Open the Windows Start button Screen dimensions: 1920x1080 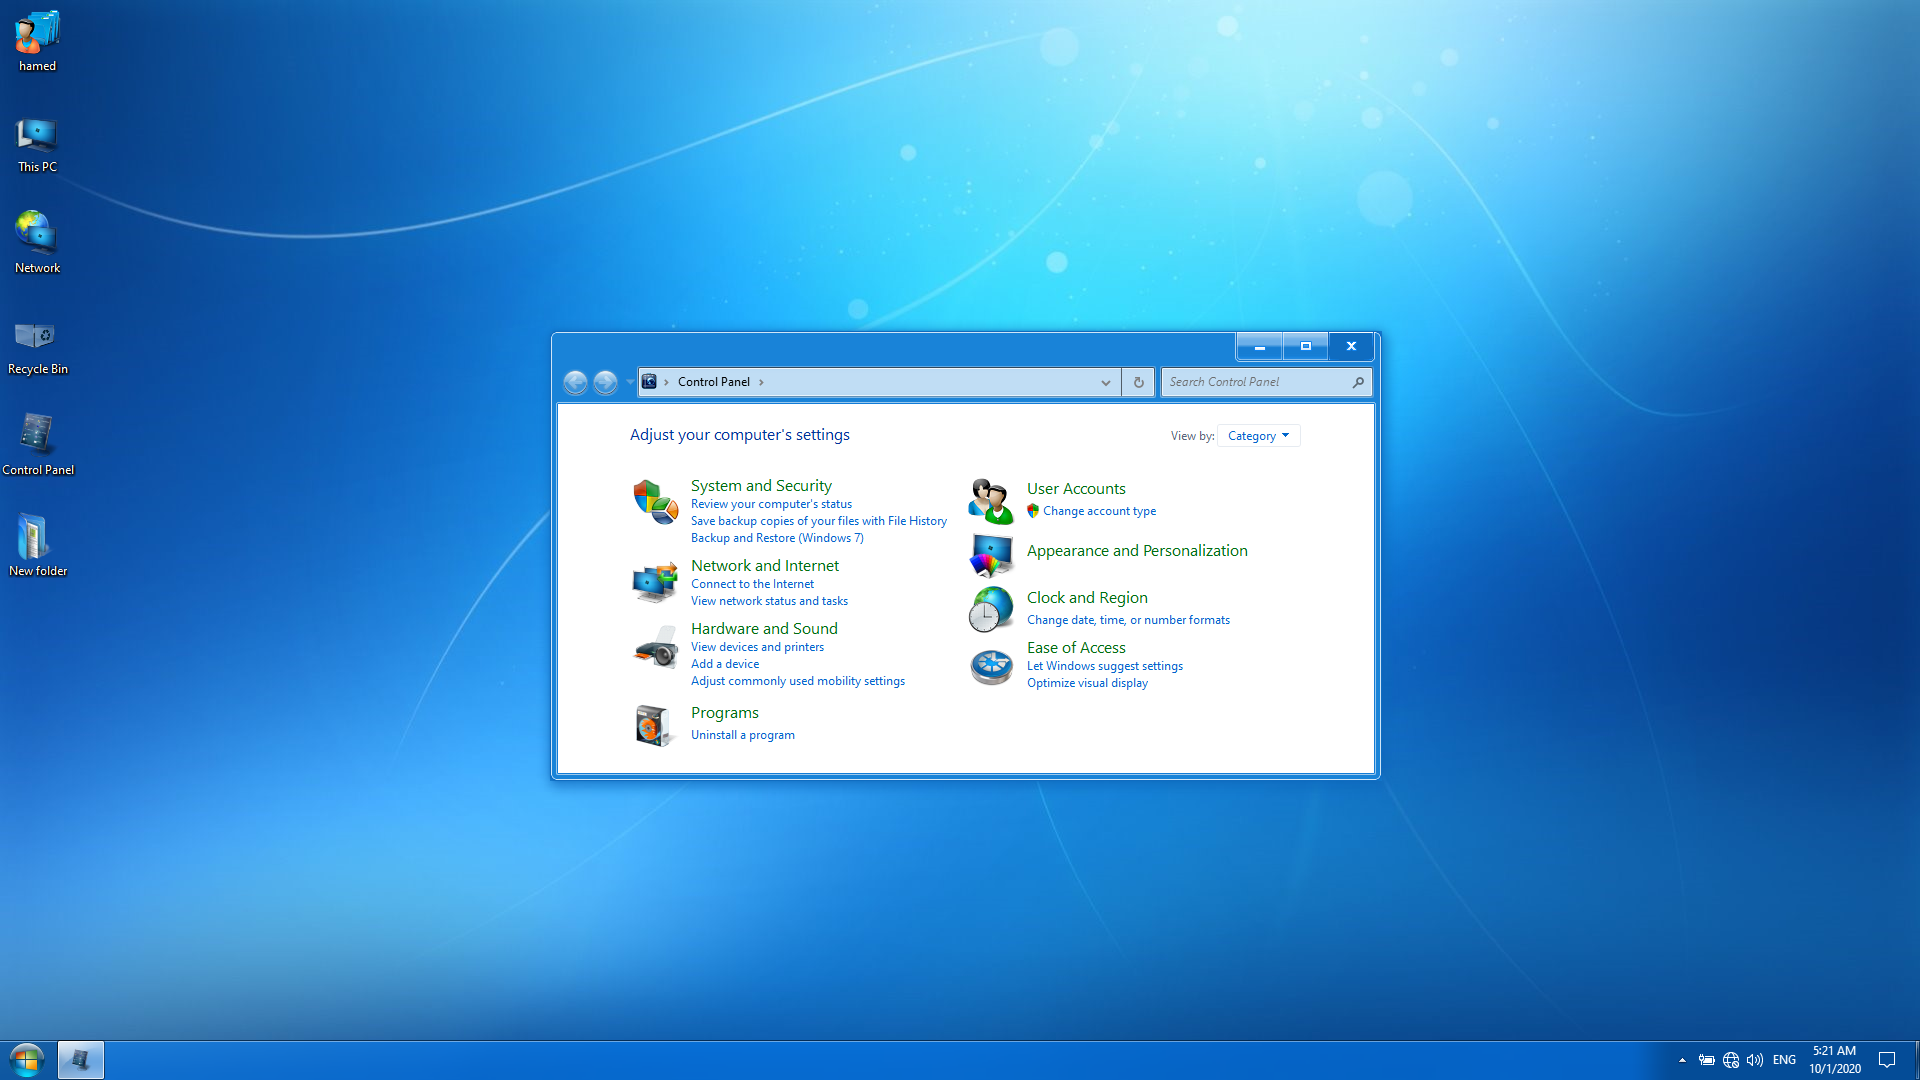(27, 1059)
